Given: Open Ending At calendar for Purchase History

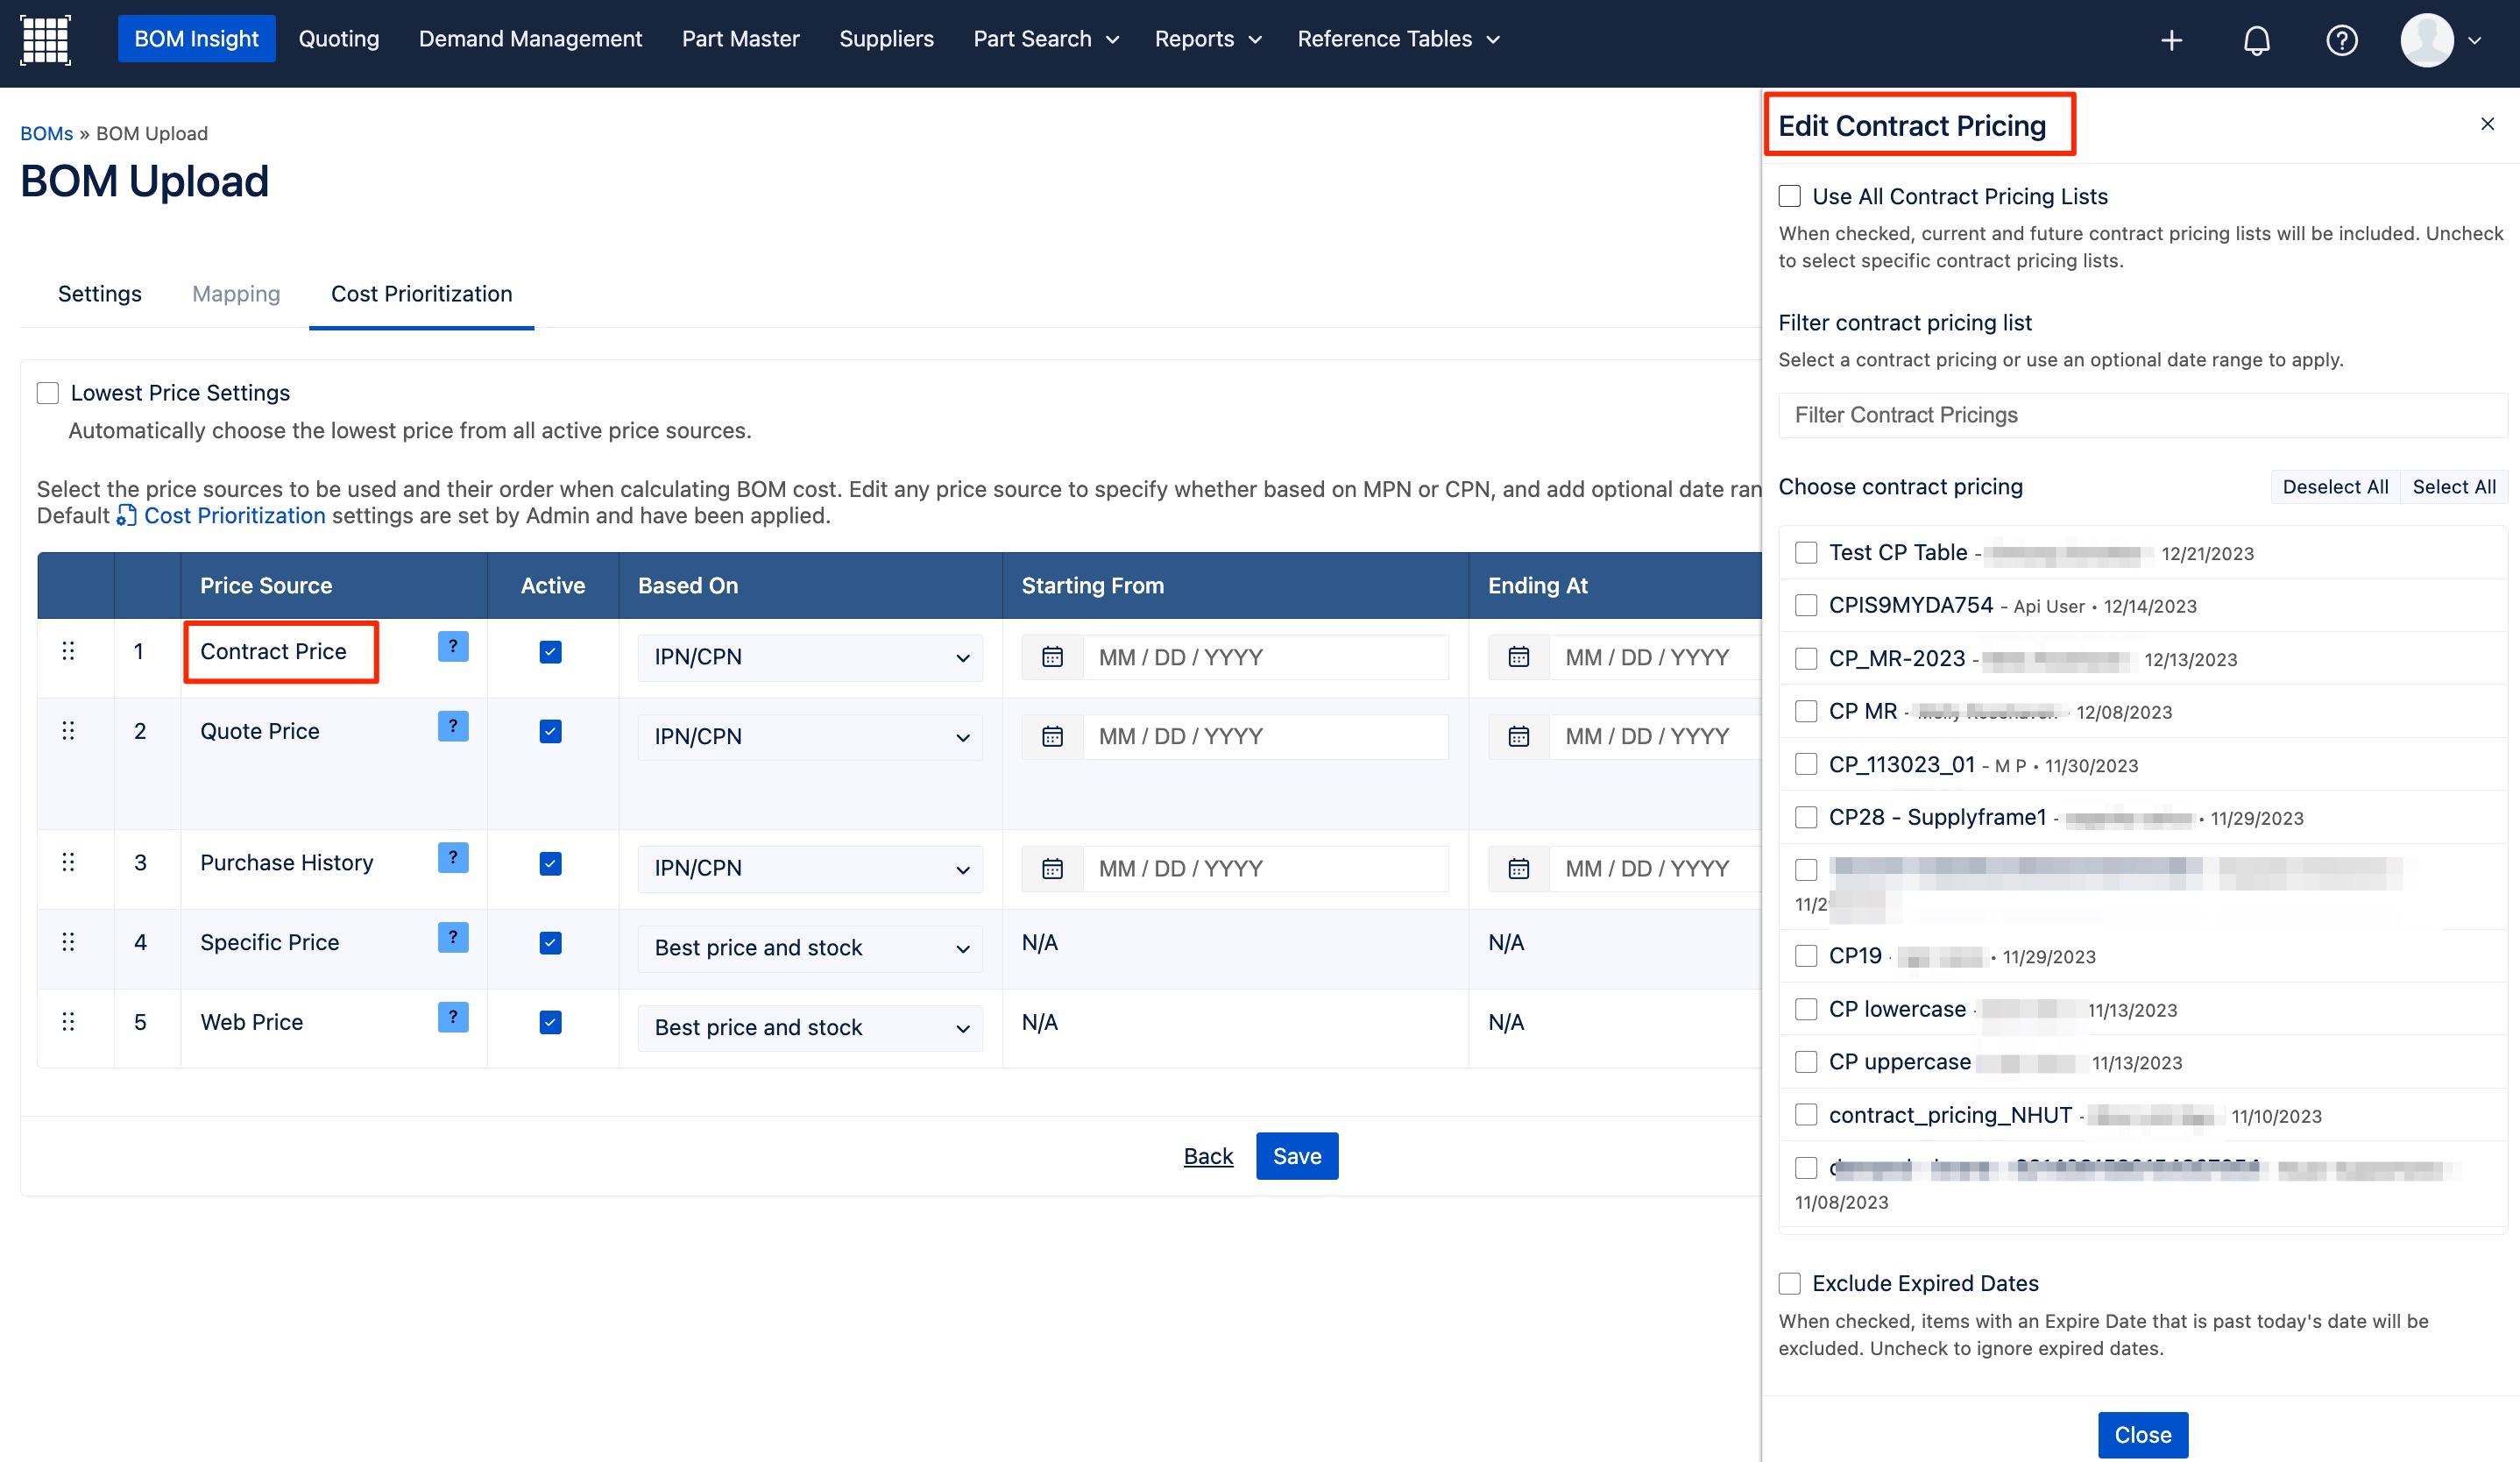Looking at the screenshot, I should tap(1518, 868).
